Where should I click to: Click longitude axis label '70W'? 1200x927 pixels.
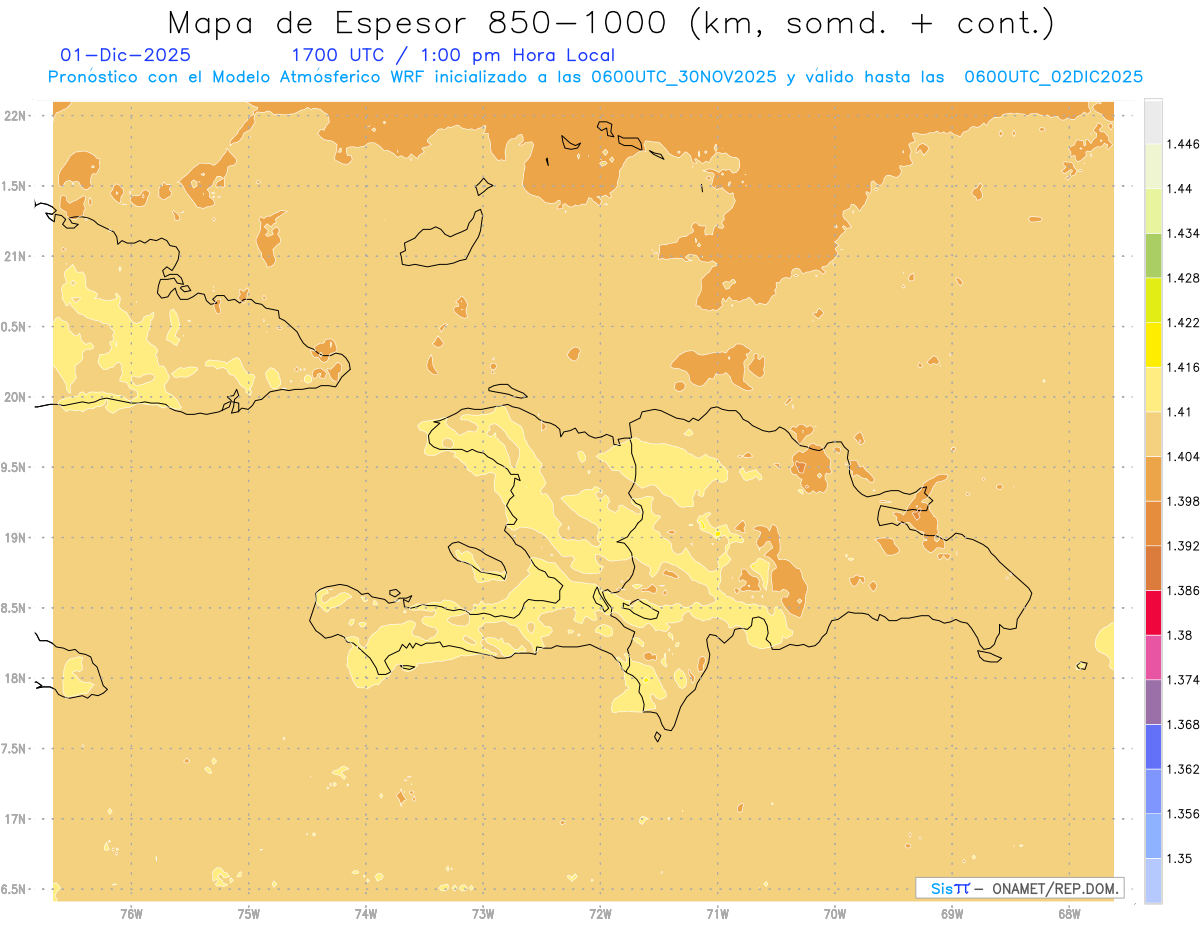point(835,913)
